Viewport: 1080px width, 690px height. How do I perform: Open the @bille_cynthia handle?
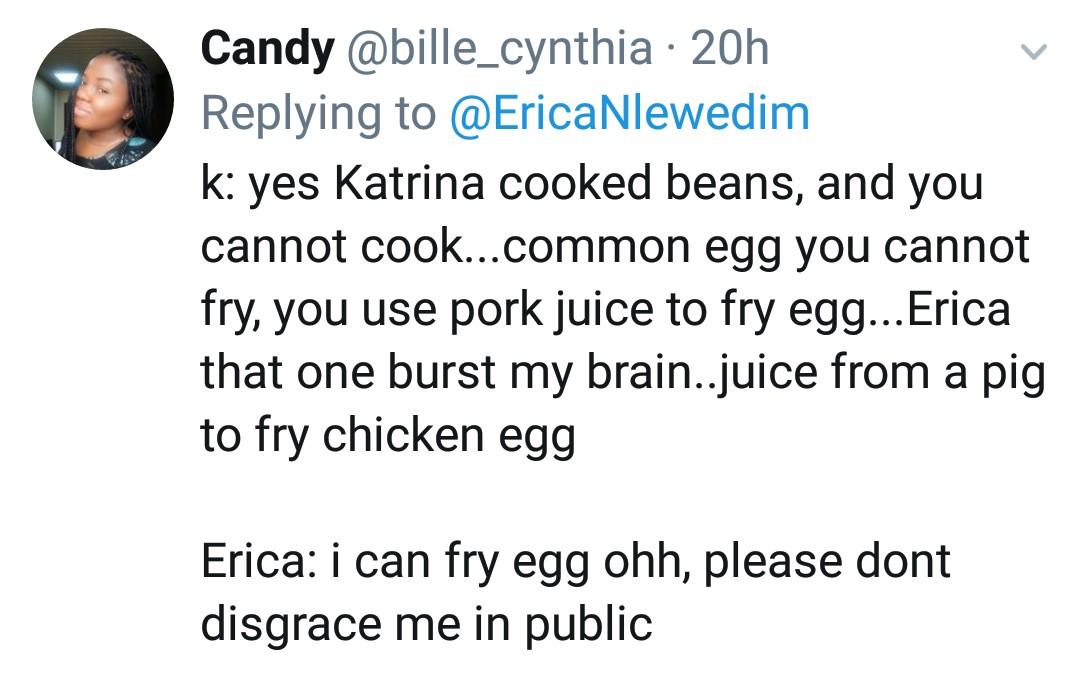point(499,49)
